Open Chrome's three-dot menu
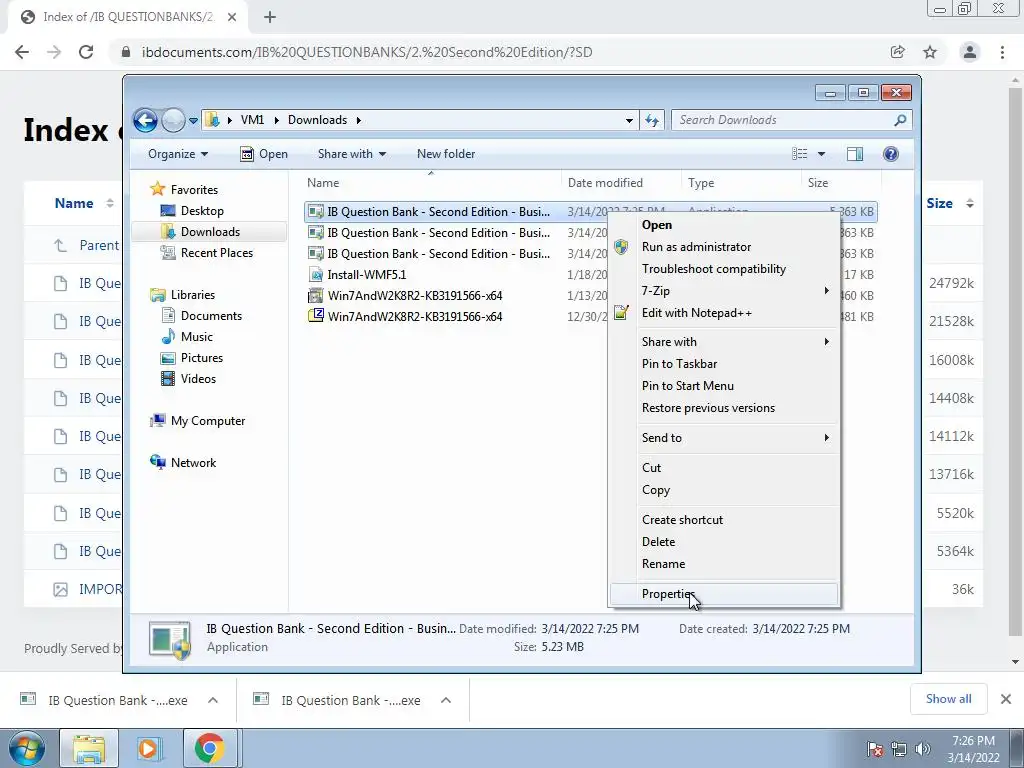This screenshot has height=768, width=1024. pyautogui.click(x=1002, y=52)
